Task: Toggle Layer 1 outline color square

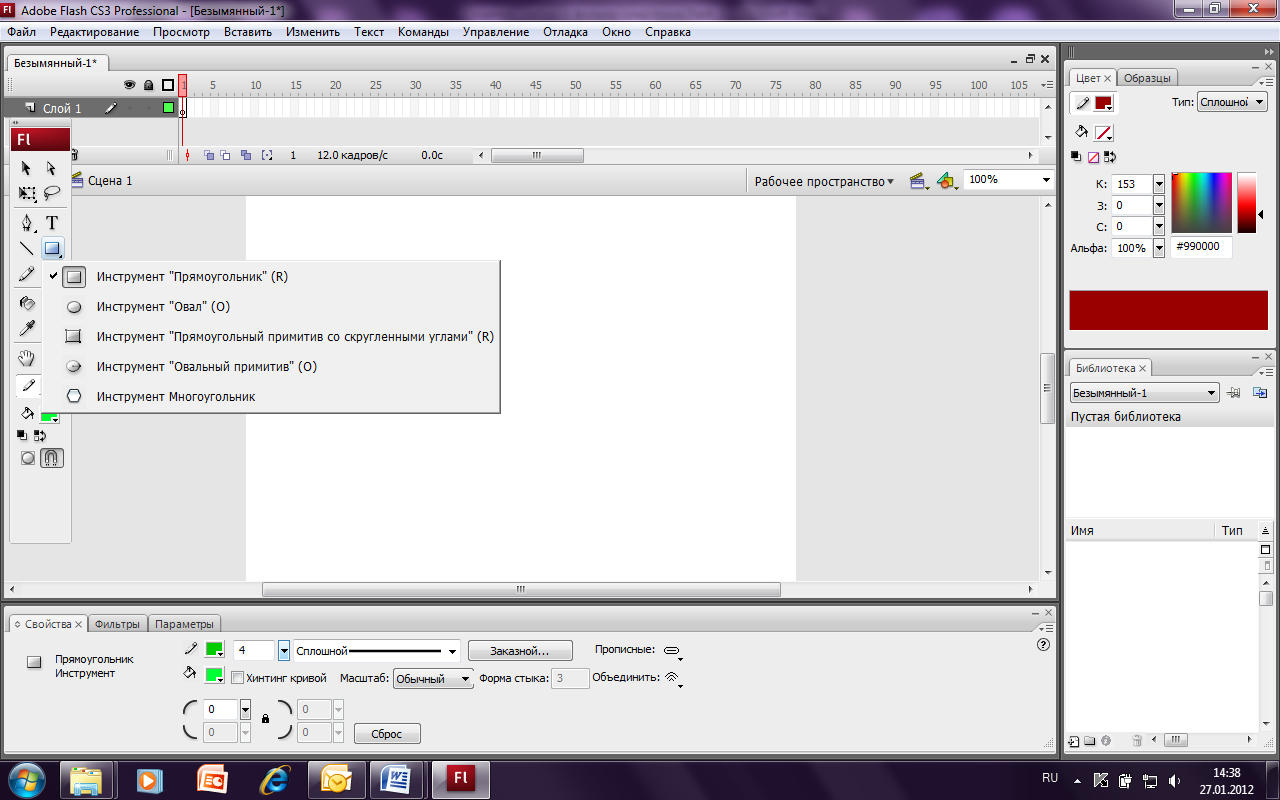Action: 168,108
